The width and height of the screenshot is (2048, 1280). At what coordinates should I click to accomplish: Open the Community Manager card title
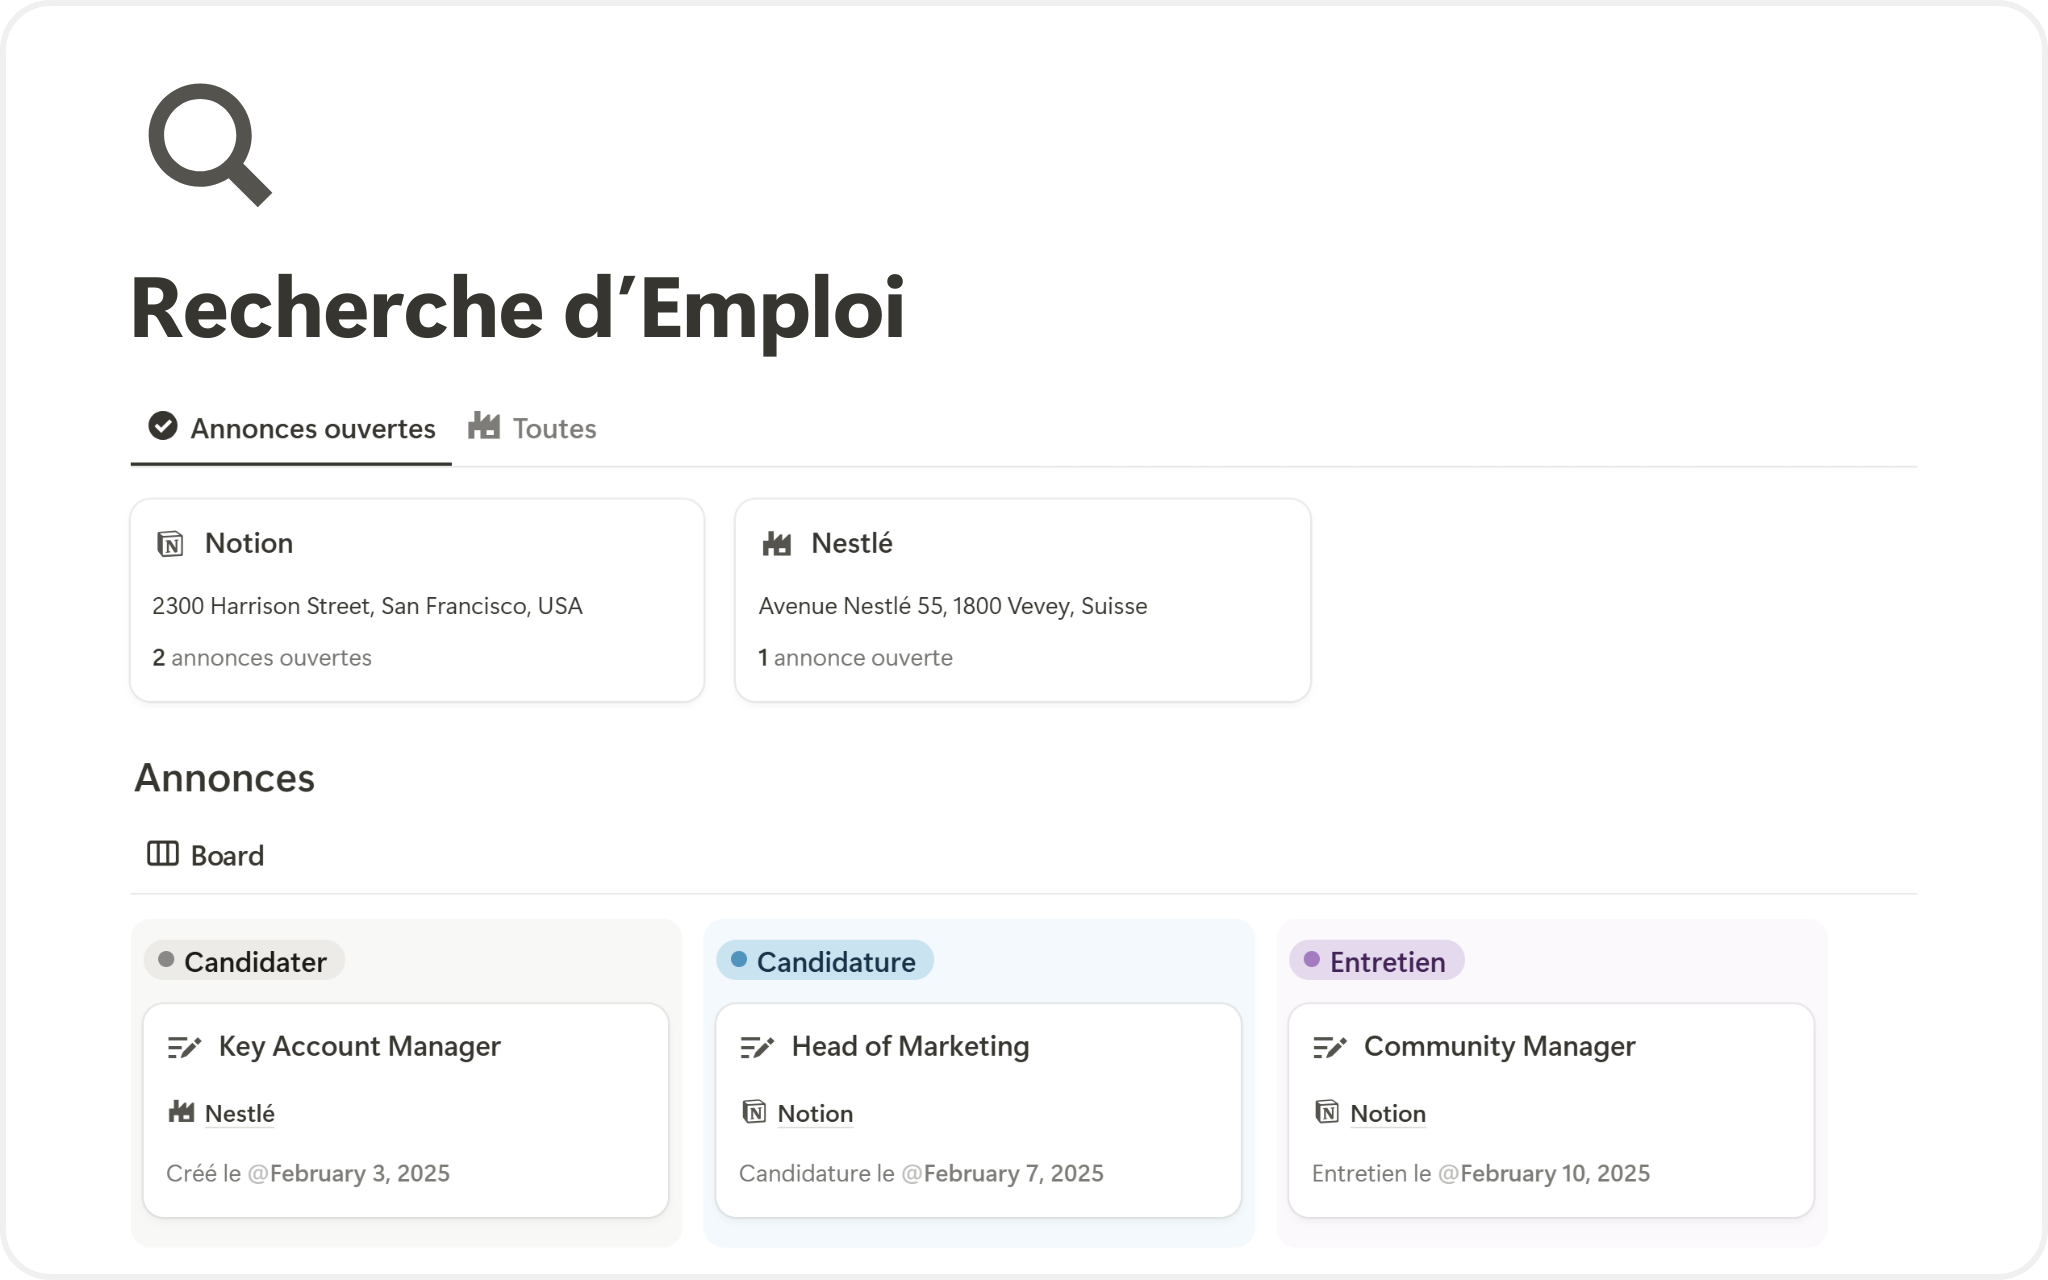coord(1499,1046)
